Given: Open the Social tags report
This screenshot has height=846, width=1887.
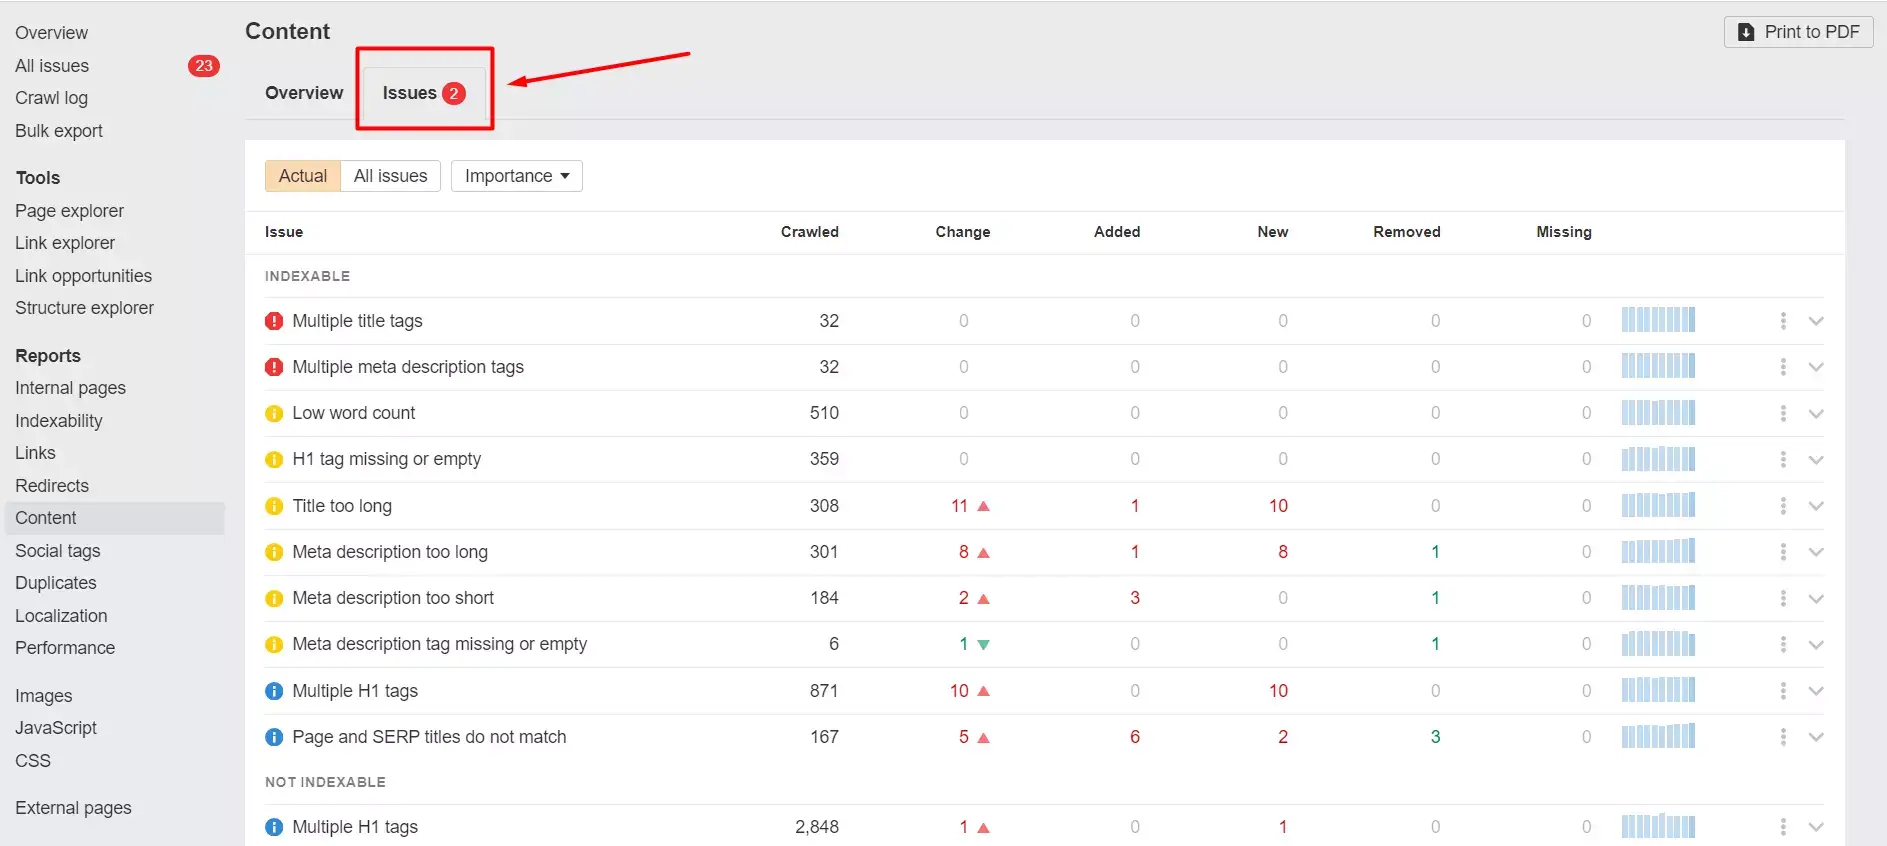Looking at the screenshot, I should click(x=57, y=551).
